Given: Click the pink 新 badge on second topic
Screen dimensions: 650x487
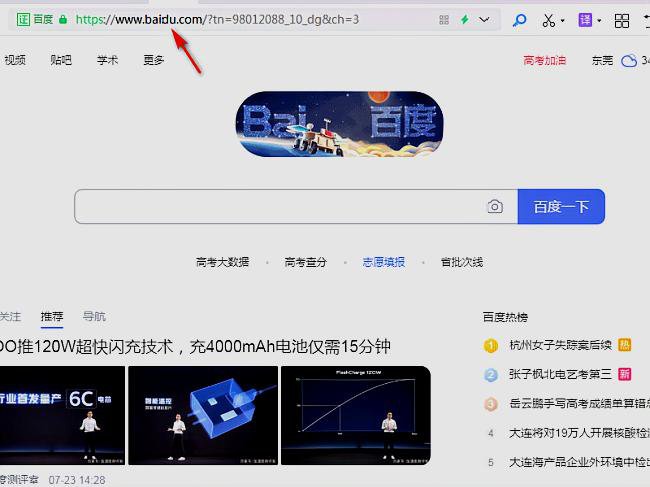Looking at the screenshot, I should point(625,374).
